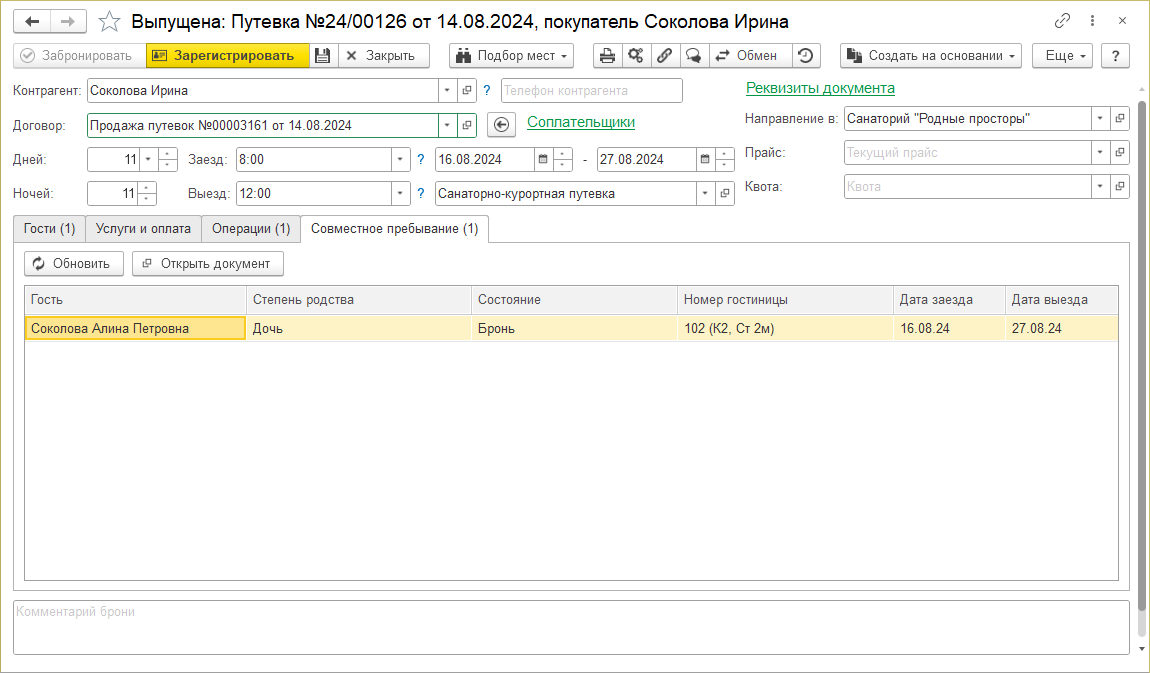
Task: Open Договор record with open icon
Action: [x=466, y=125]
